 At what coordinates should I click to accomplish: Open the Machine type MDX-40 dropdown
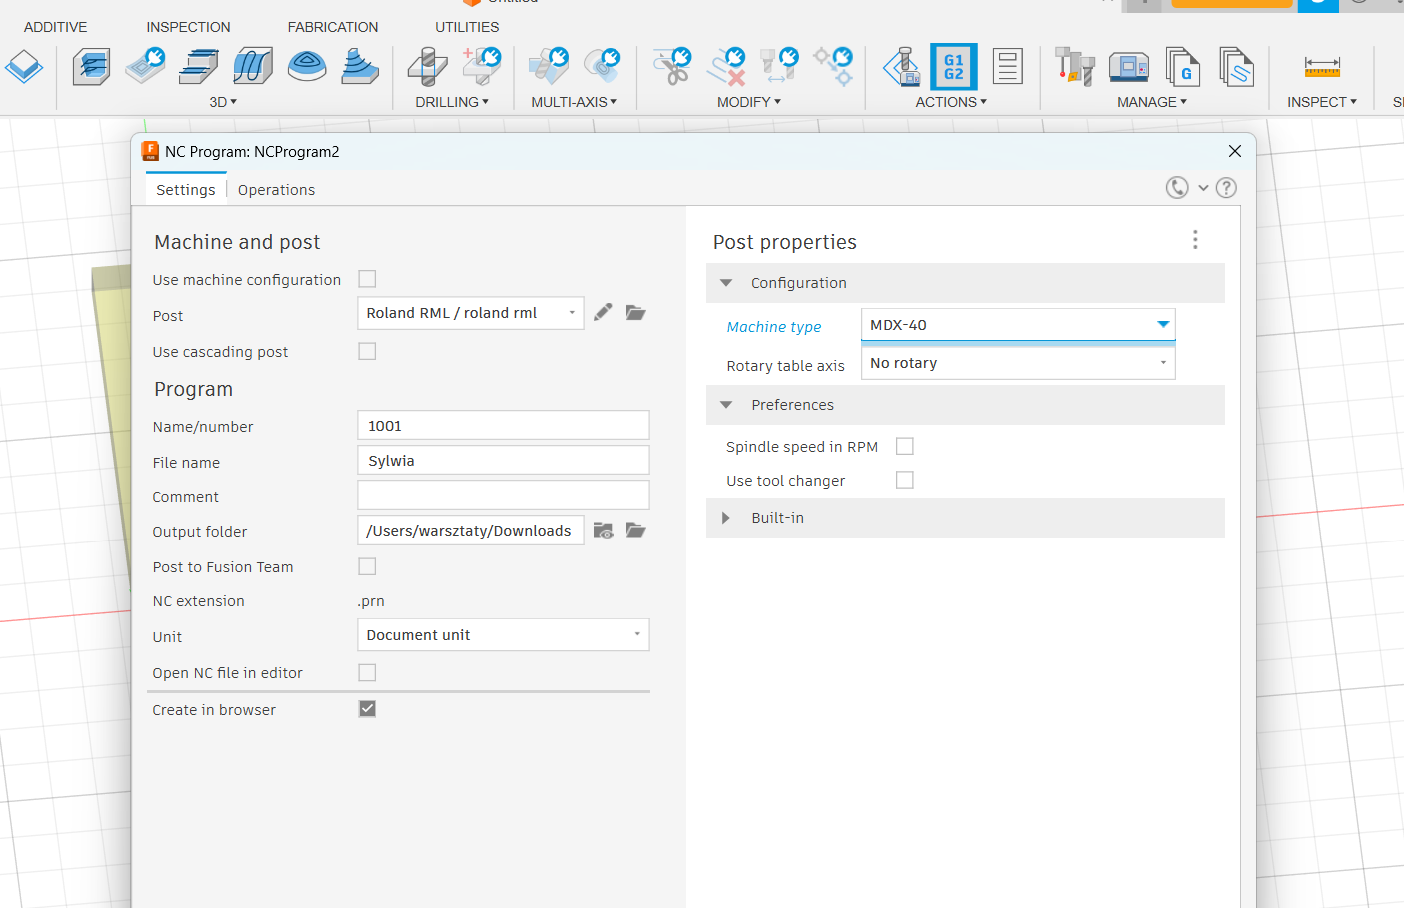(x=1018, y=325)
